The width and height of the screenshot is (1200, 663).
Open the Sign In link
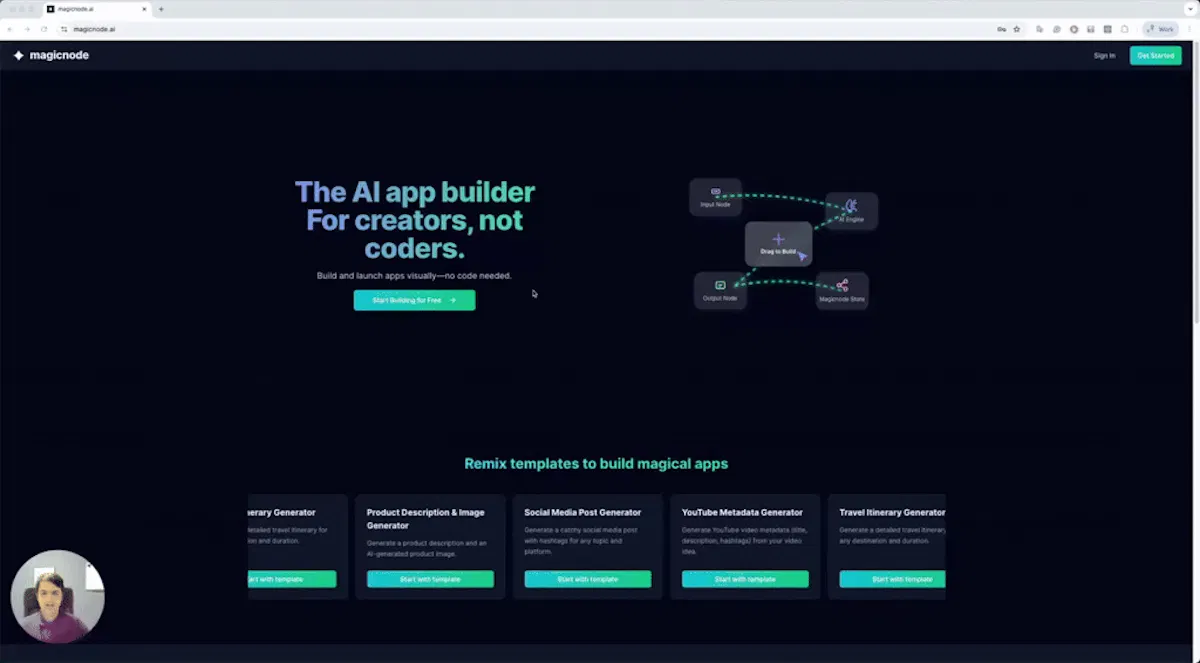pyautogui.click(x=1104, y=56)
